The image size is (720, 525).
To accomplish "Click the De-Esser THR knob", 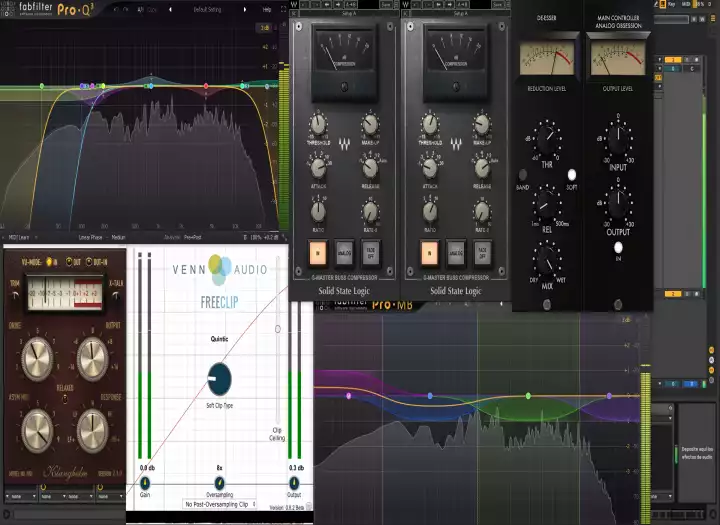I will [547, 138].
